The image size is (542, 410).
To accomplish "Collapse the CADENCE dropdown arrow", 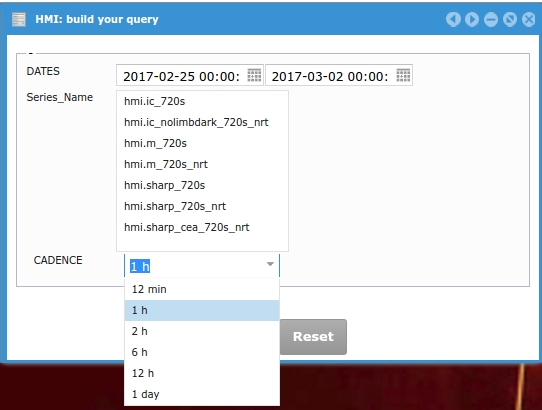I will click(270, 264).
